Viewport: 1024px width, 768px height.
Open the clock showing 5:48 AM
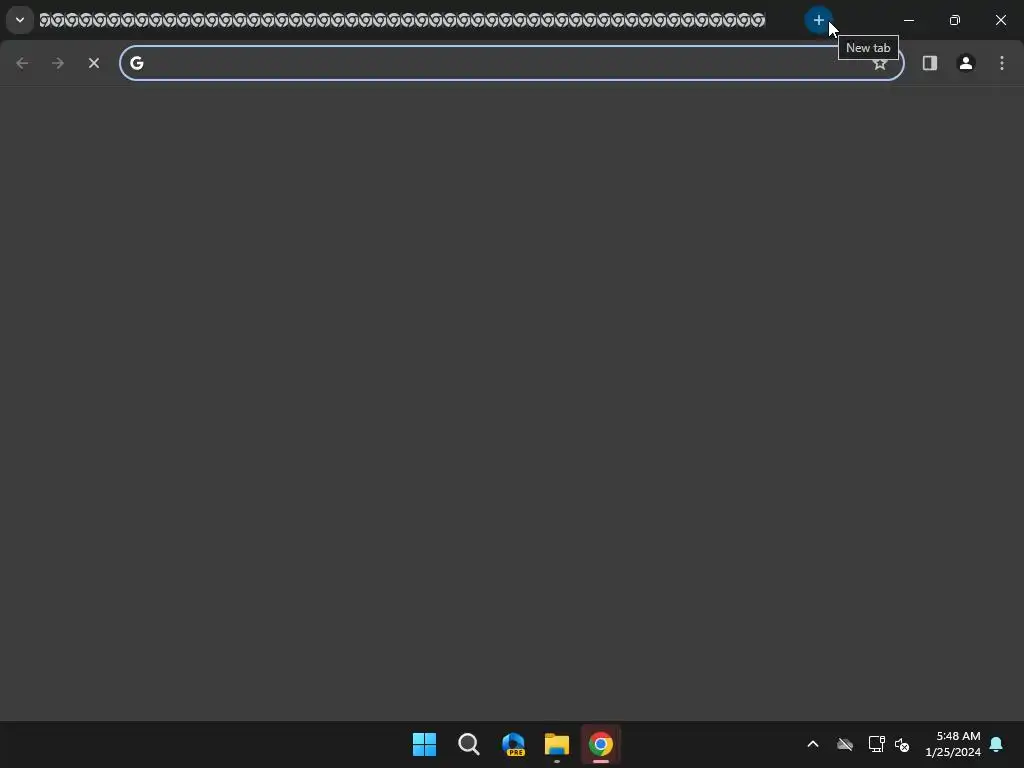coord(953,744)
